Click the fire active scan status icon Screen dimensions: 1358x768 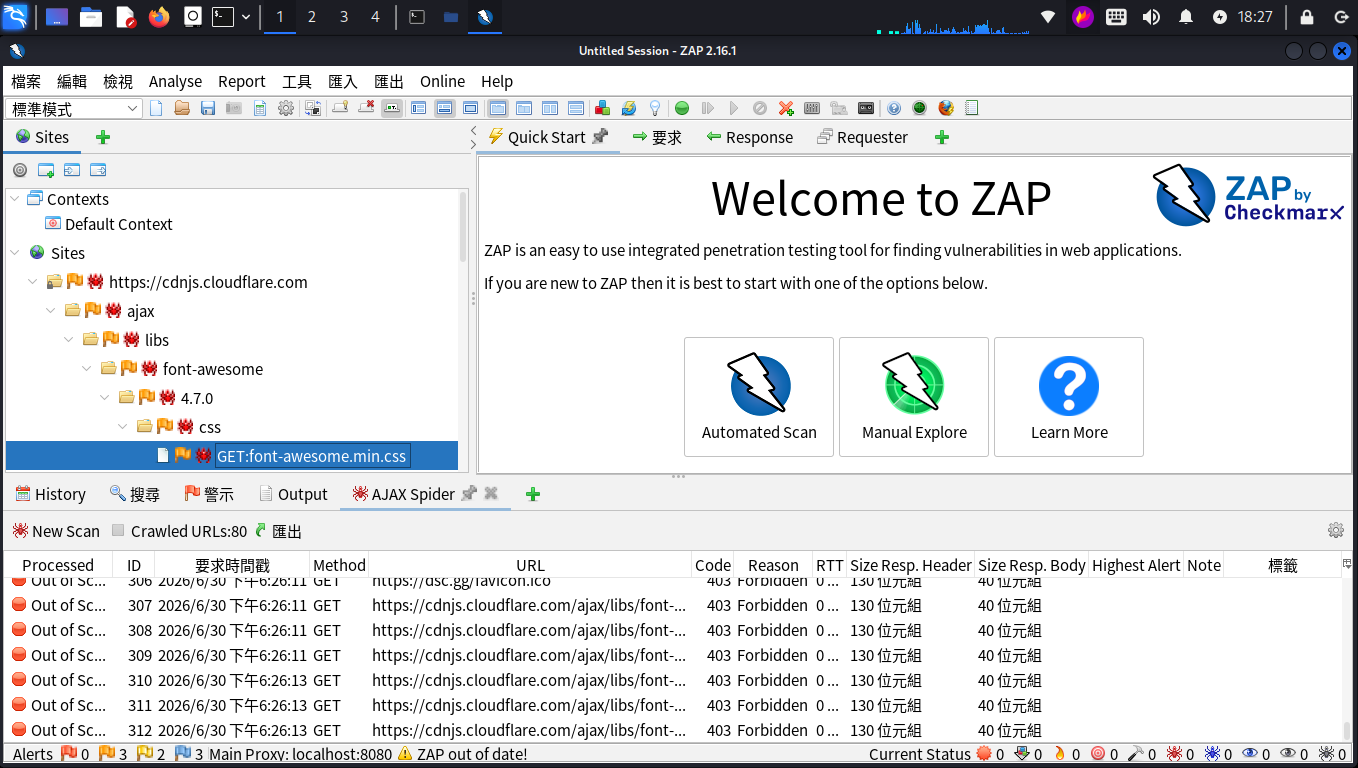pyautogui.click(x=1060, y=754)
